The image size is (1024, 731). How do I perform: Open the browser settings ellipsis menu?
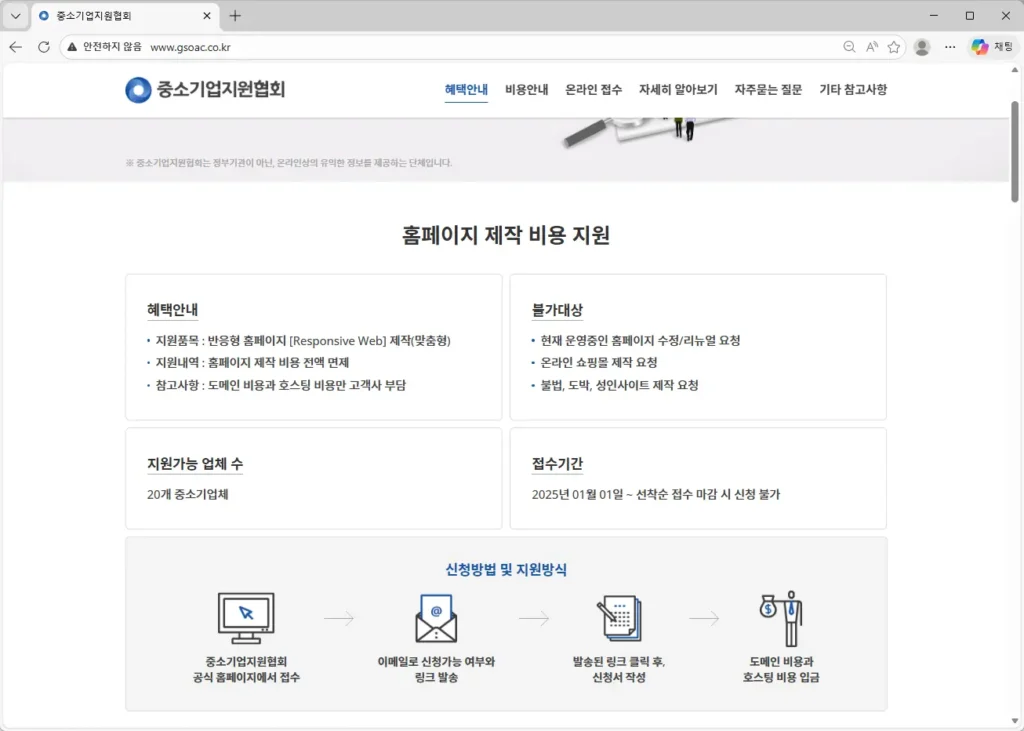[950, 47]
